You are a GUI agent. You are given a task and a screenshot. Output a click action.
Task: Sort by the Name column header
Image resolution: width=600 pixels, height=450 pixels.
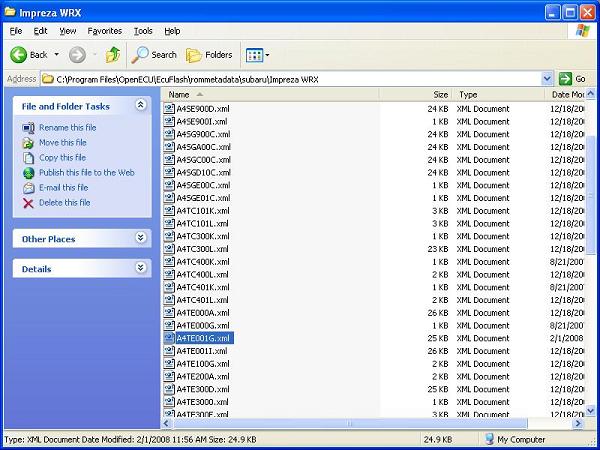pos(270,94)
